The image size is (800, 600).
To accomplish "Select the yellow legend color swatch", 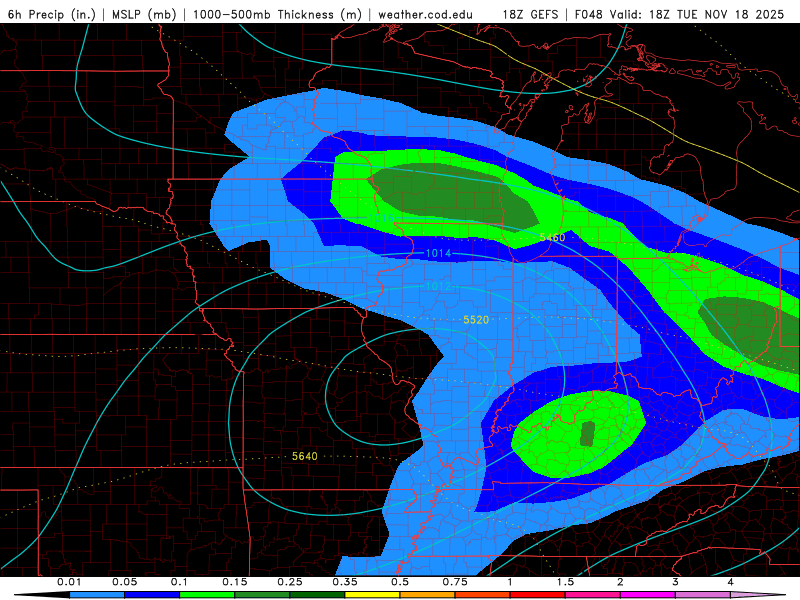I will coord(372,595).
